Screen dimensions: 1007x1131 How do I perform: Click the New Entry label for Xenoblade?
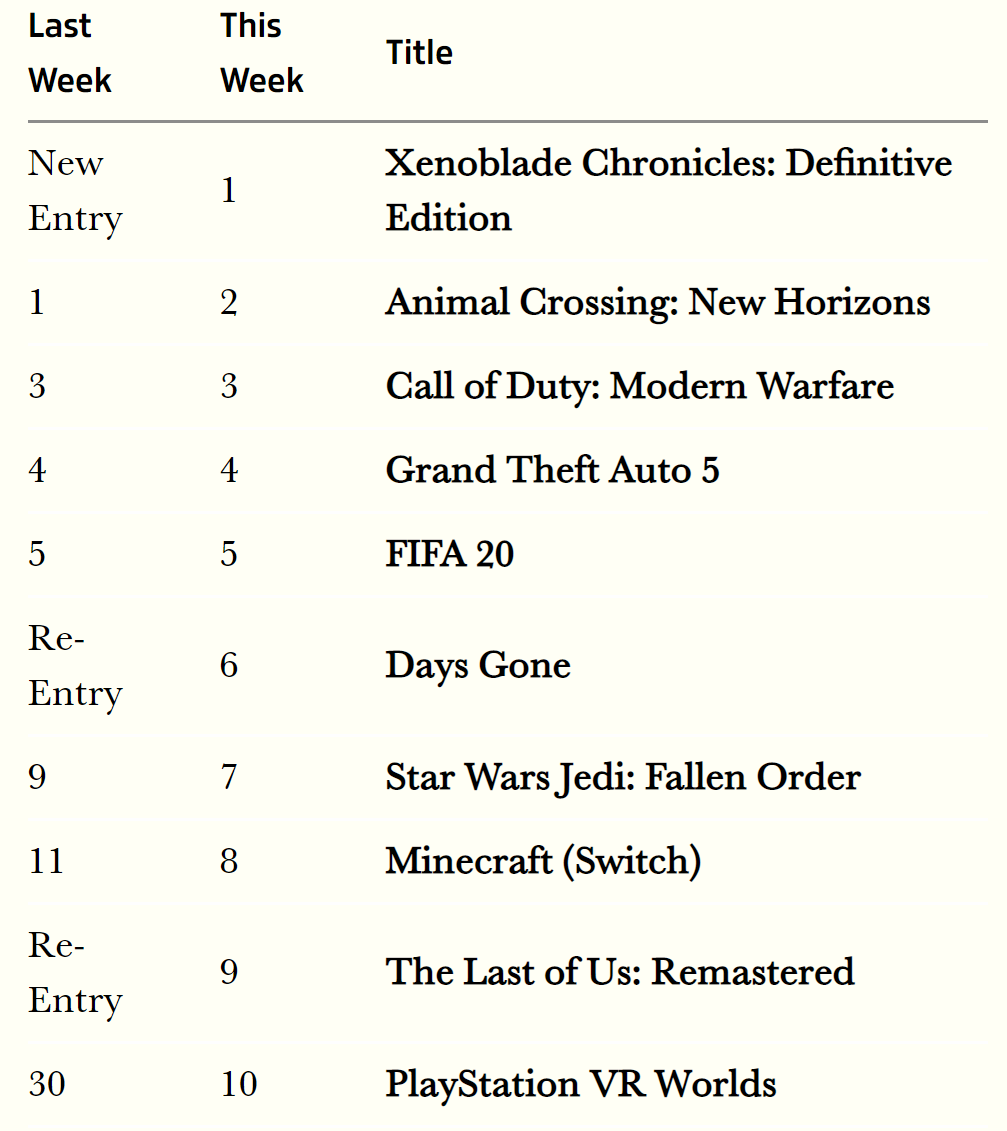pos(75,191)
